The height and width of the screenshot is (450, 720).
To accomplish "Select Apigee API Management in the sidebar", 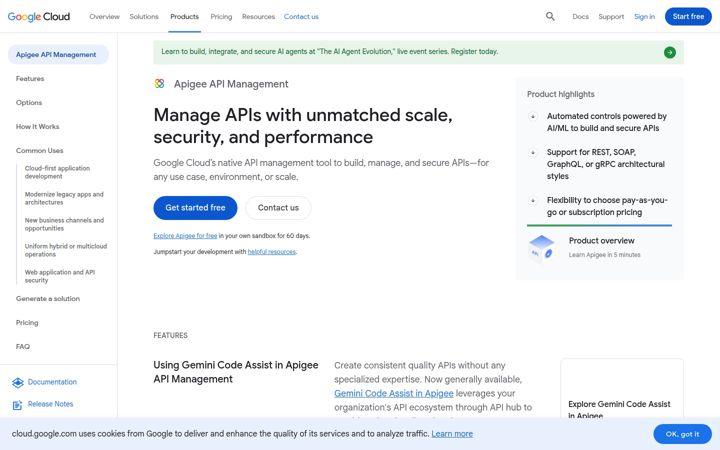I will [x=58, y=55].
